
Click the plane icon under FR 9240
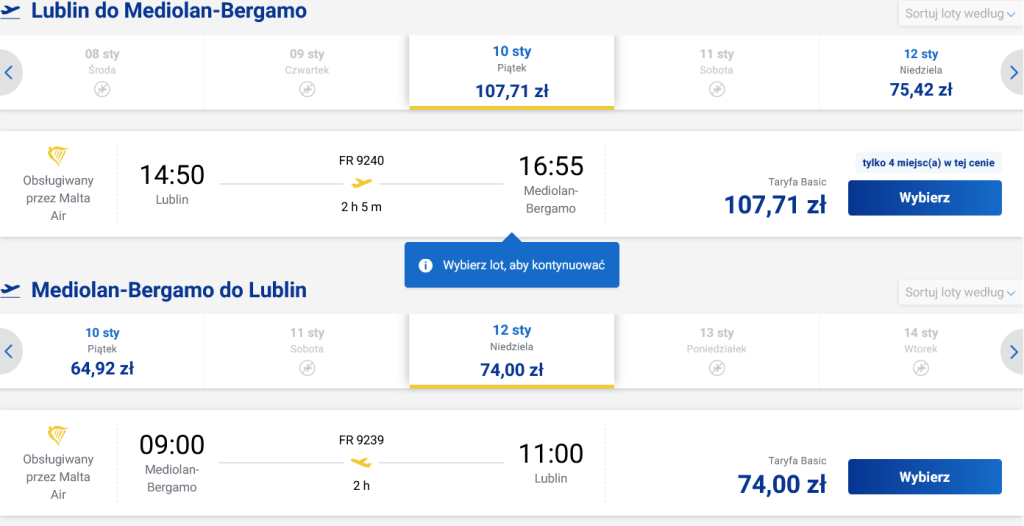point(361,183)
